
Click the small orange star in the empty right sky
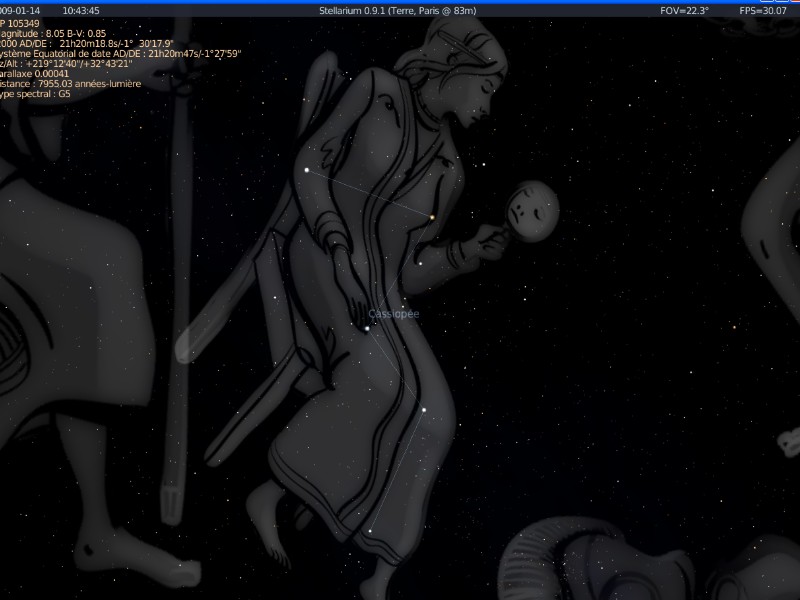[735, 327]
